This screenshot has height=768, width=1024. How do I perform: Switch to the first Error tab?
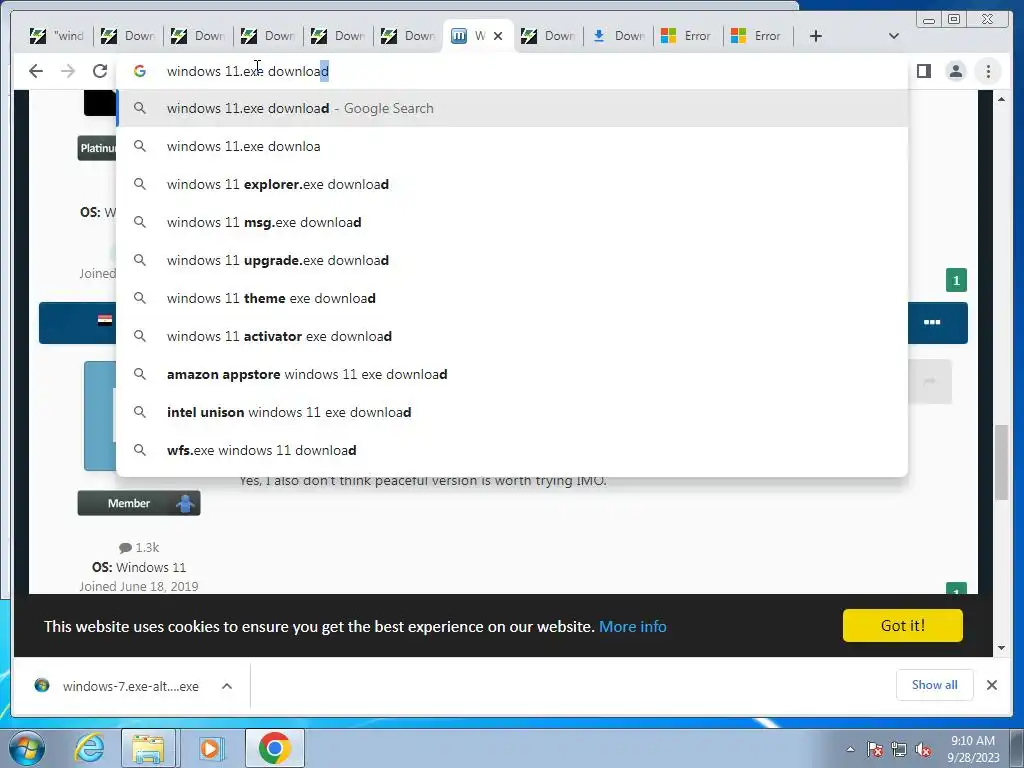pyautogui.click(x=687, y=36)
